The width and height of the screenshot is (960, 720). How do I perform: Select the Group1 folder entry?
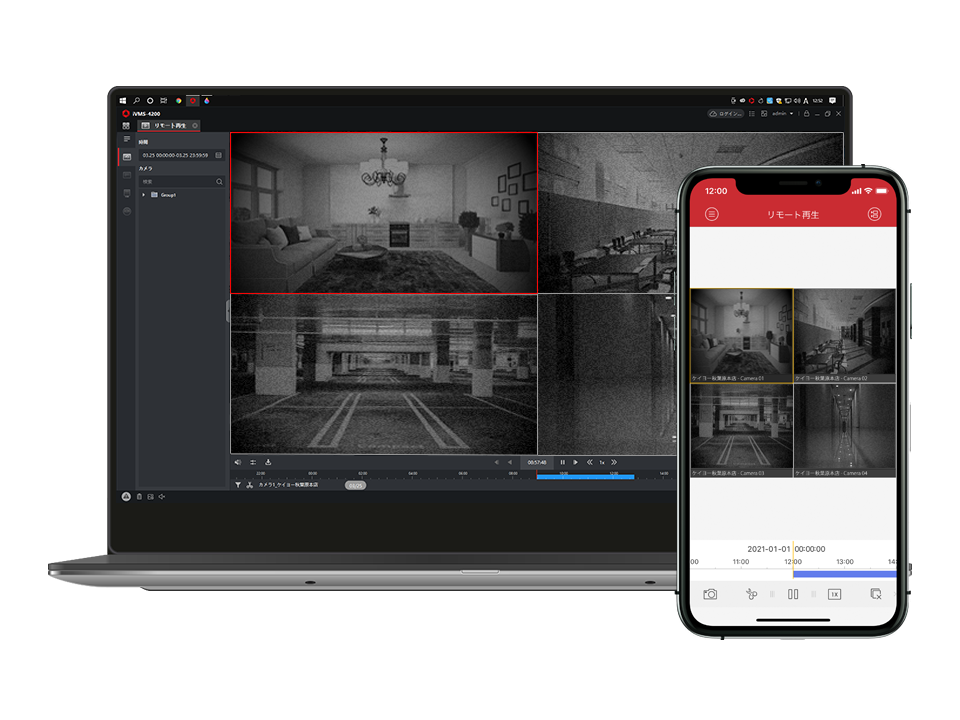point(164,195)
